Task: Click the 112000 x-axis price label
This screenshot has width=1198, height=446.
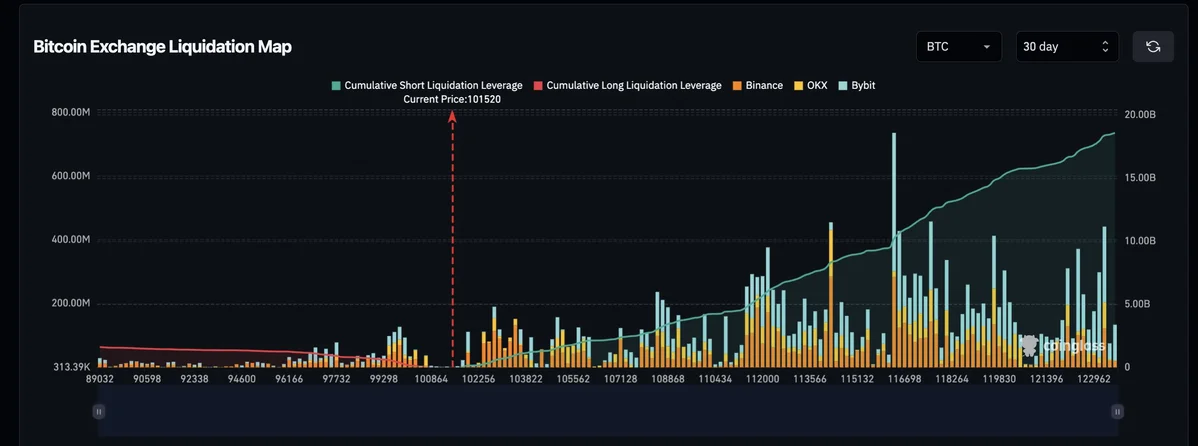Action: click(x=763, y=380)
